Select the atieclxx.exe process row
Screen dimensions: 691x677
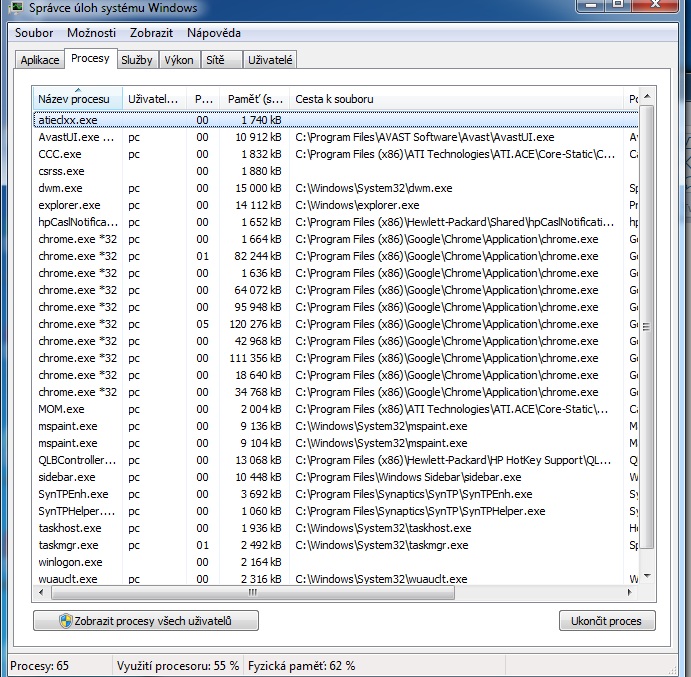pos(336,120)
